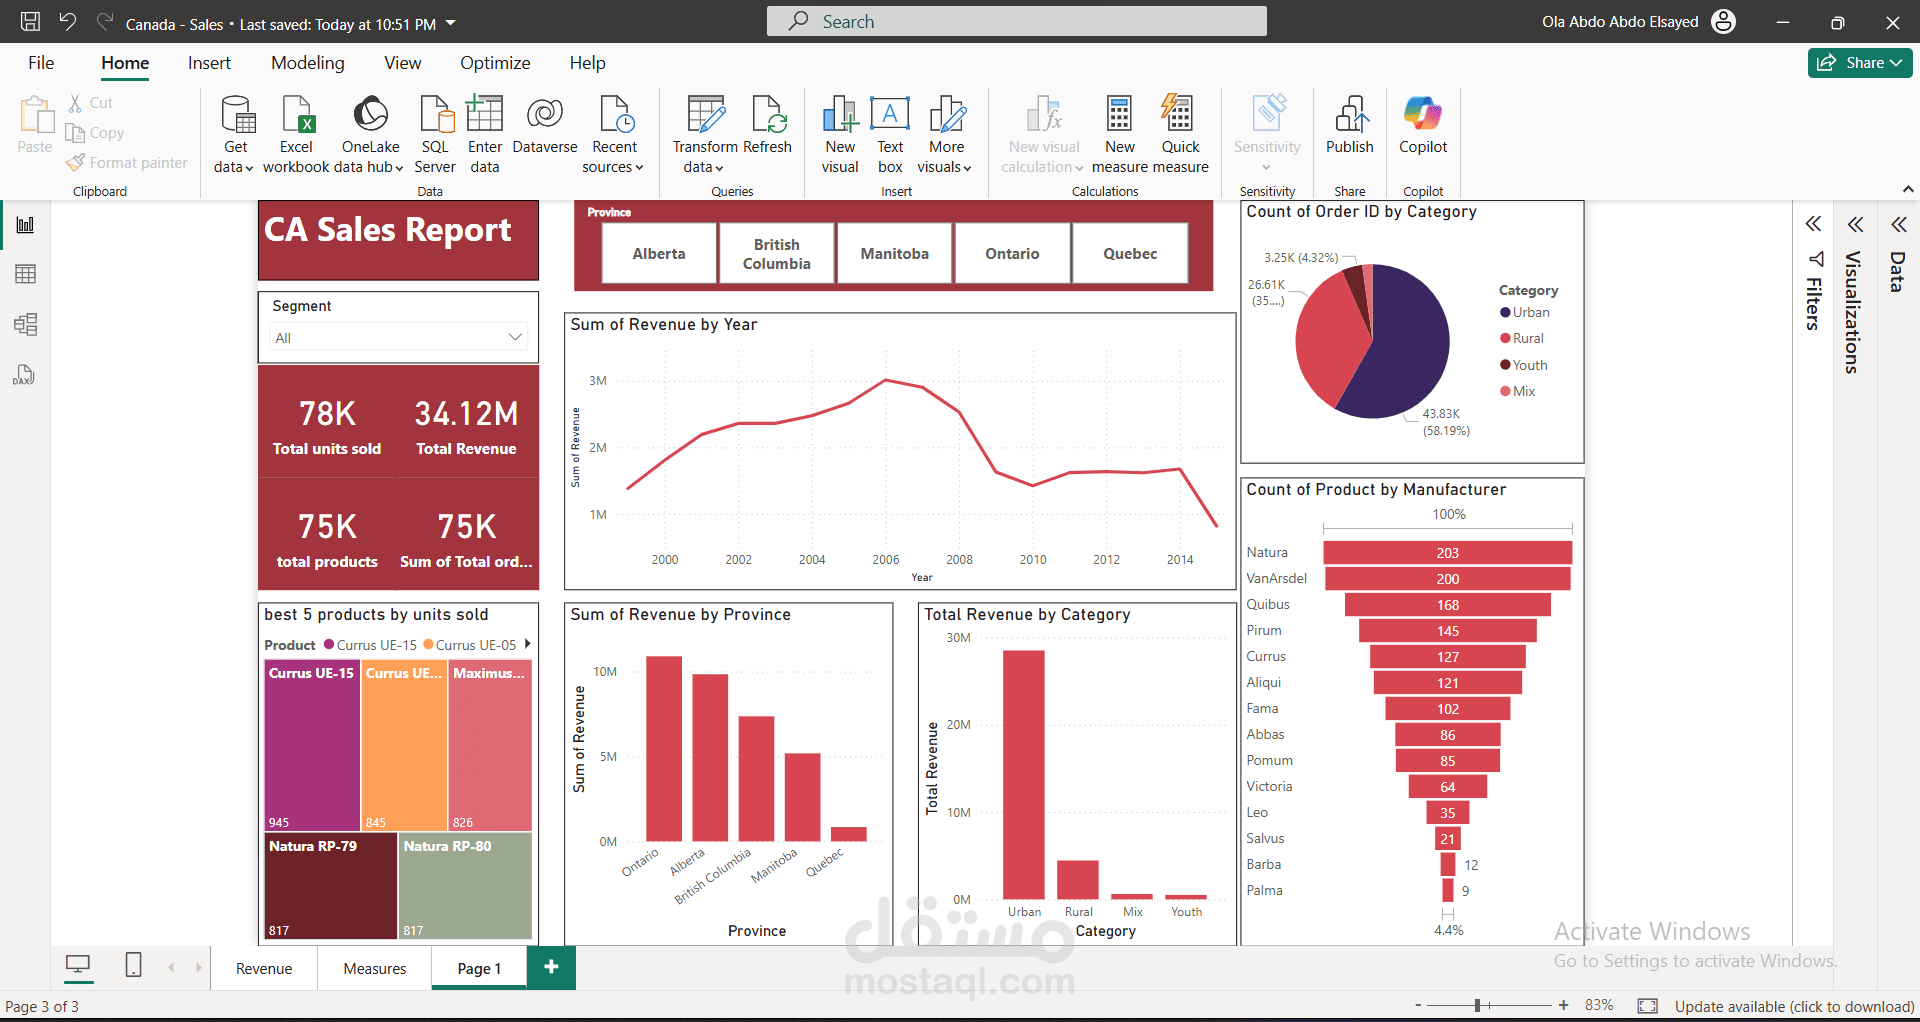Switch to Report view
Screen dimensions: 1920x1022
26,225
